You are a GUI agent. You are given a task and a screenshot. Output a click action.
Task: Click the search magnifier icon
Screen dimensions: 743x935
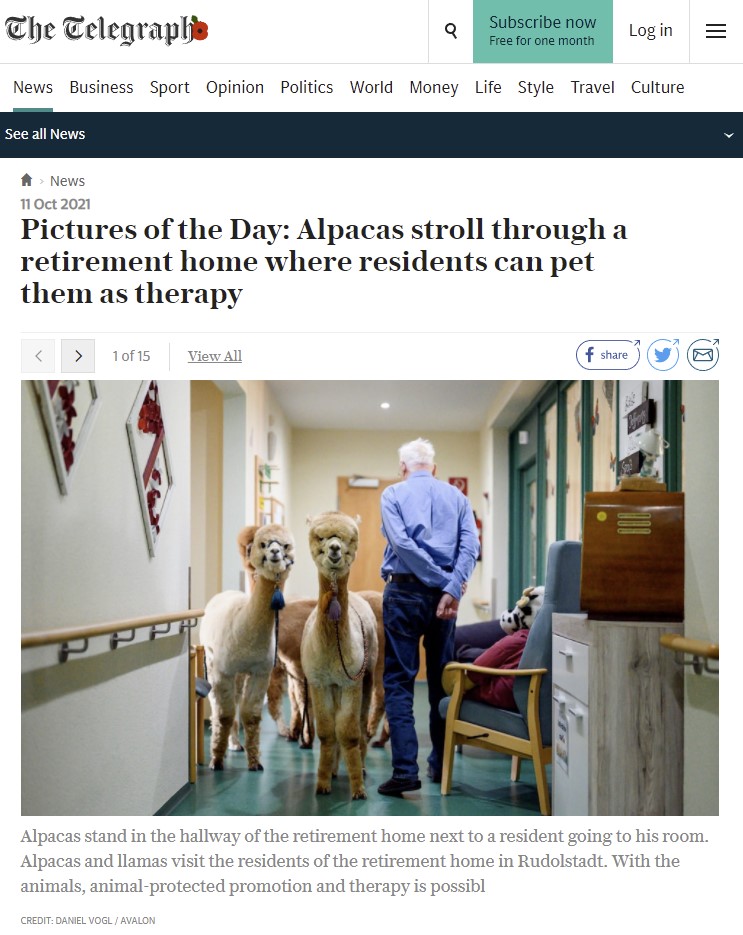(x=451, y=30)
